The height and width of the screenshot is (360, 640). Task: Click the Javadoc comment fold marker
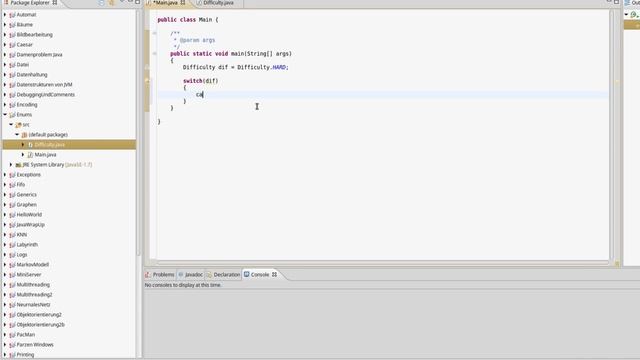point(155,33)
